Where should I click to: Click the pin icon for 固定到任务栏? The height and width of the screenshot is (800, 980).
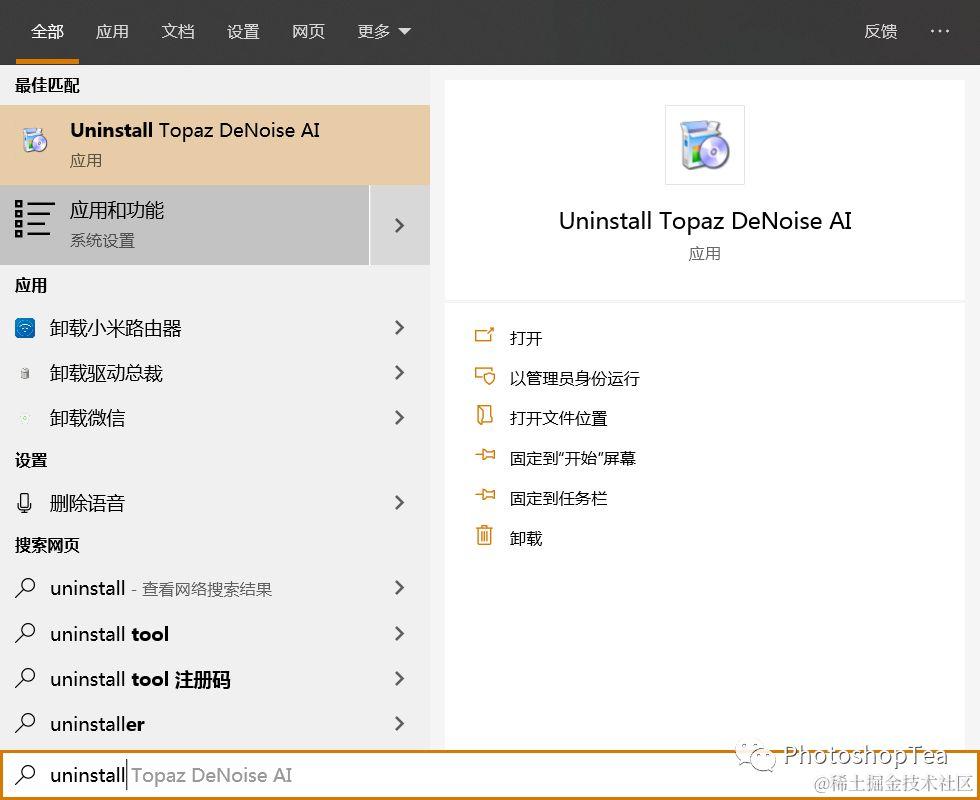pos(485,495)
